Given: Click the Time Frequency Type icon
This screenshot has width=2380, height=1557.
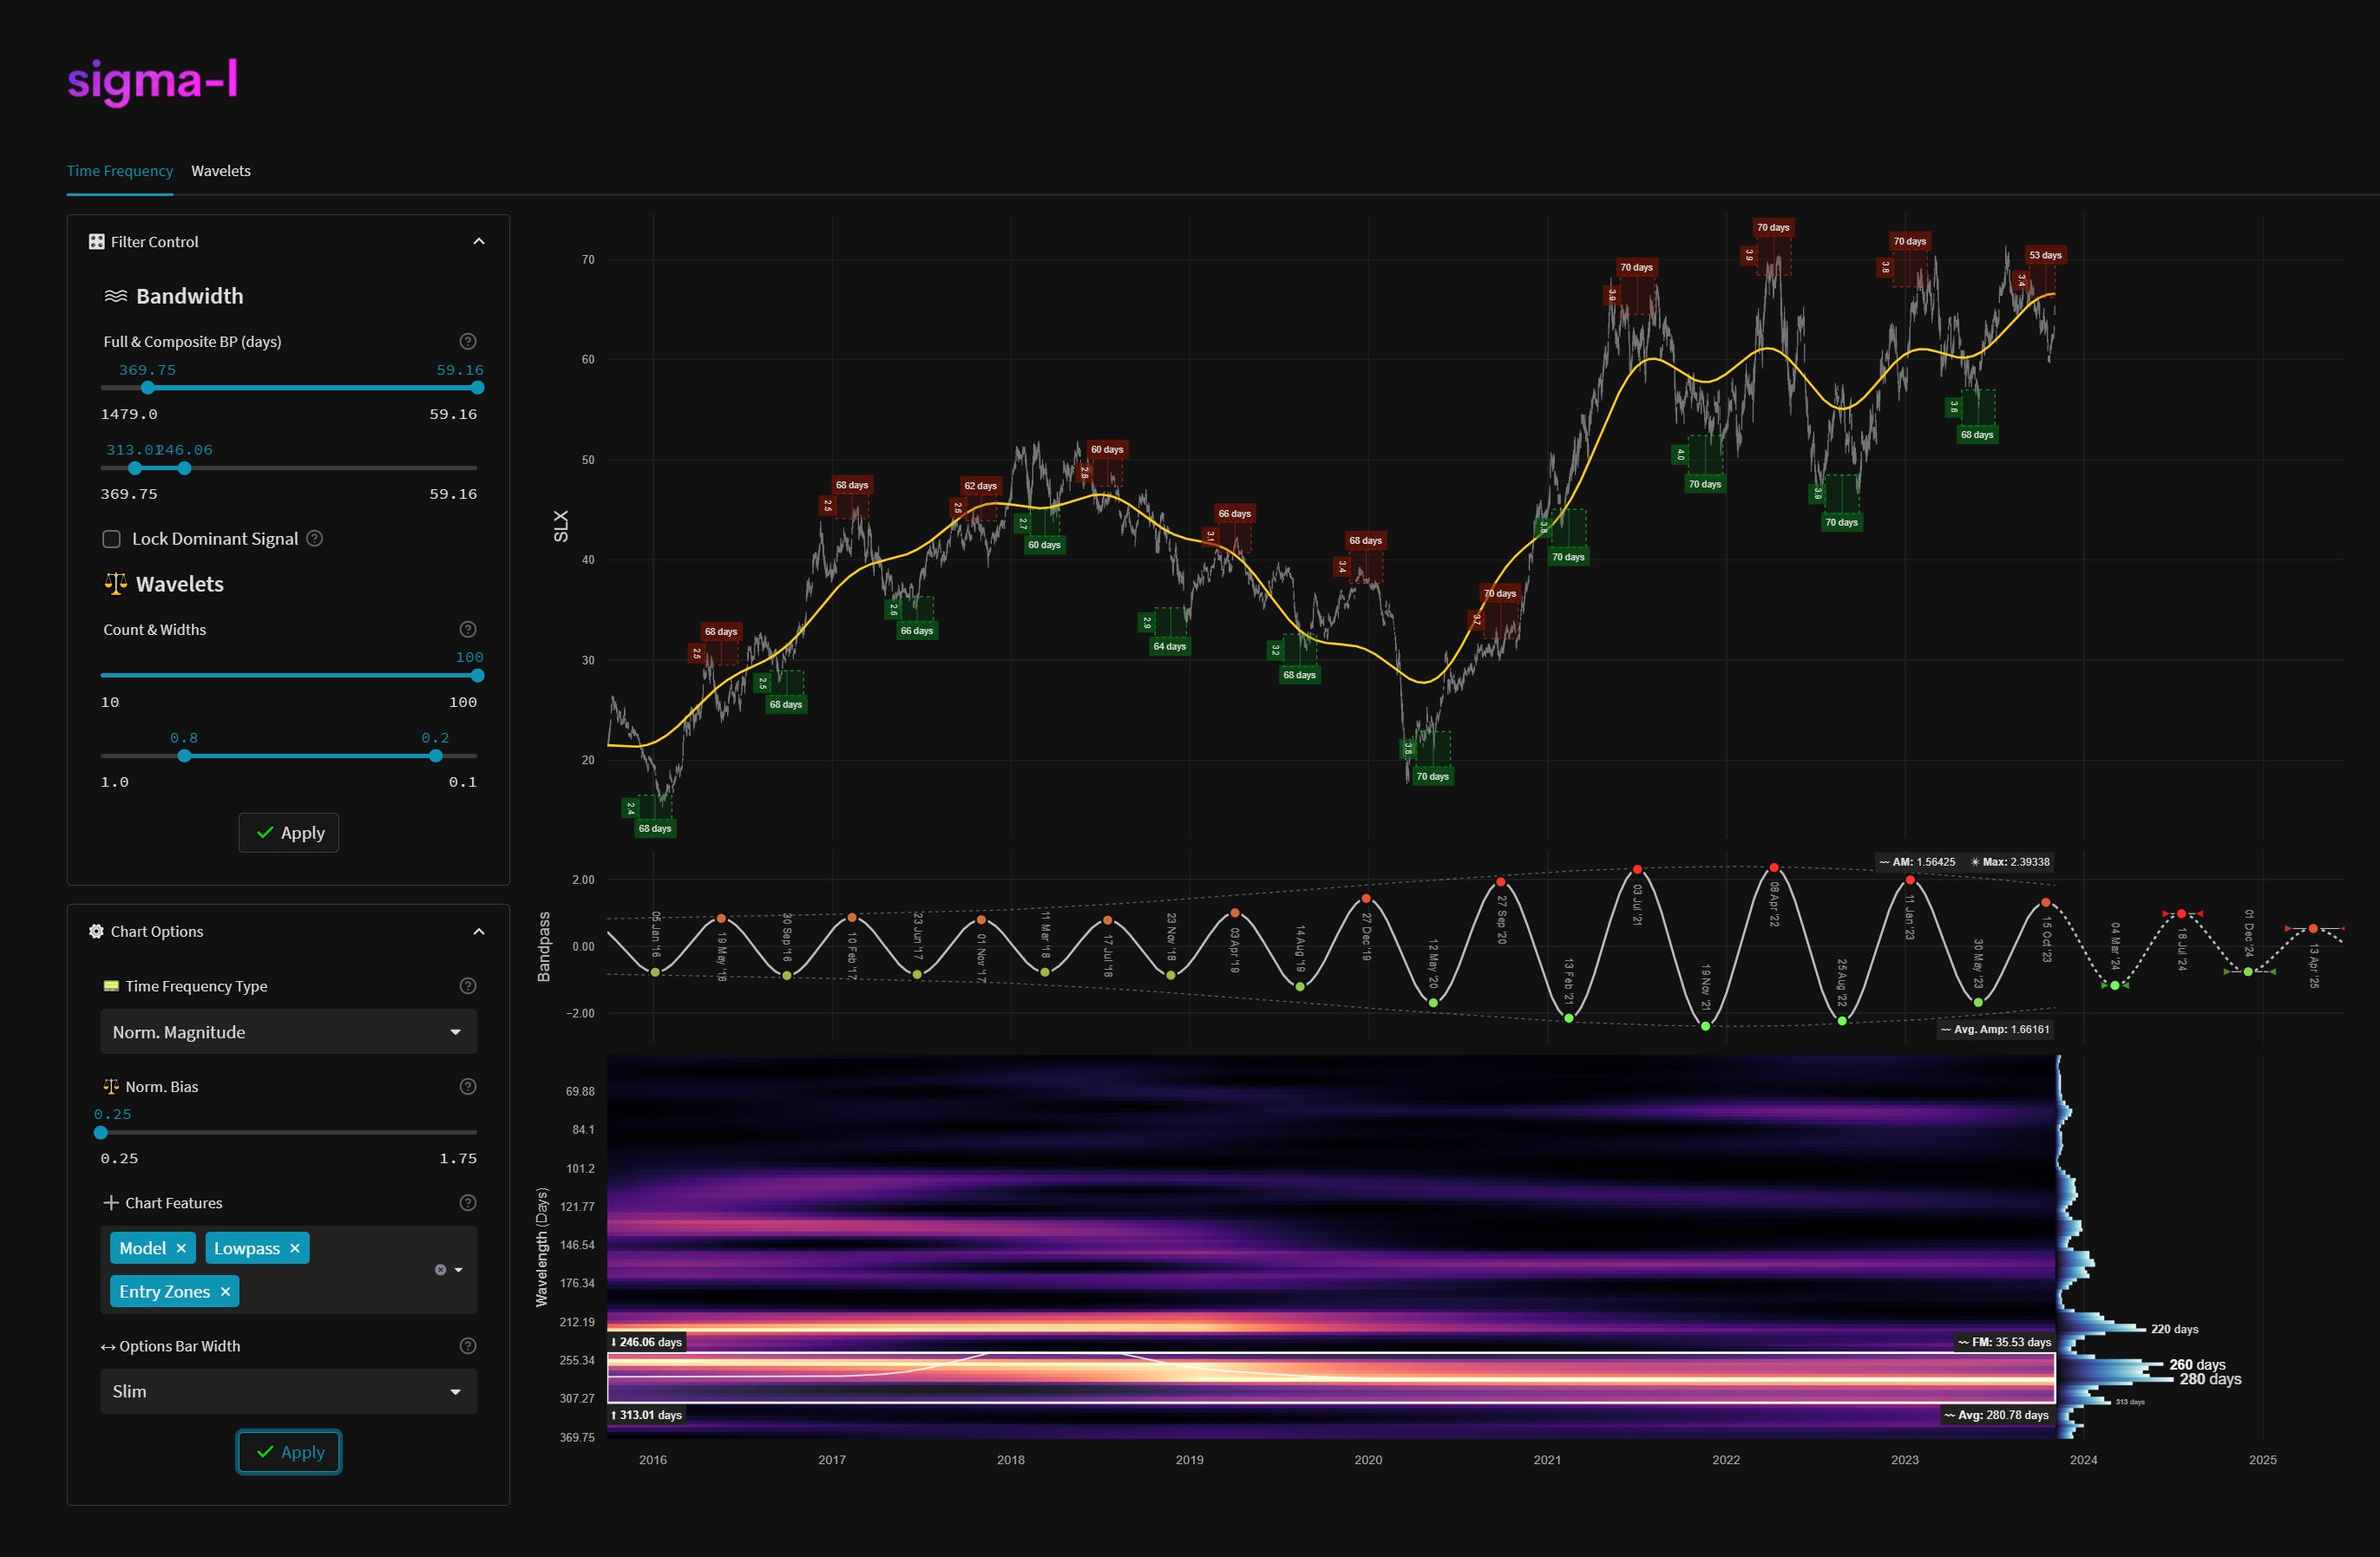Looking at the screenshot, I should coord(111,986).
